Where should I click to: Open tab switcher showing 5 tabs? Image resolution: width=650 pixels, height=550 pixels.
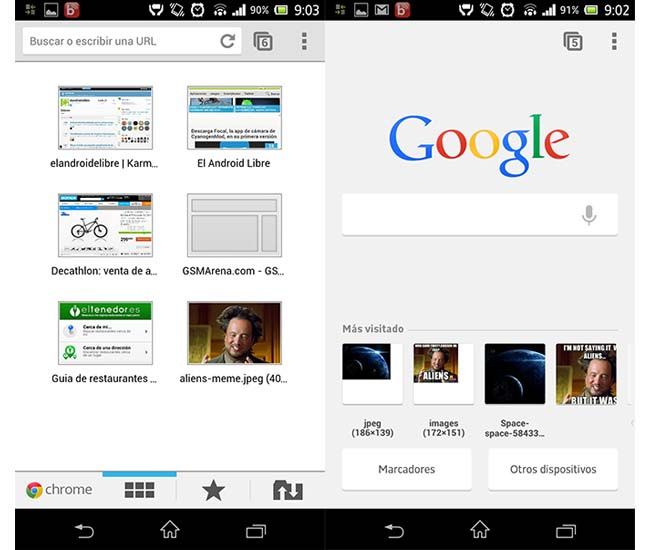tap(573, 41)
